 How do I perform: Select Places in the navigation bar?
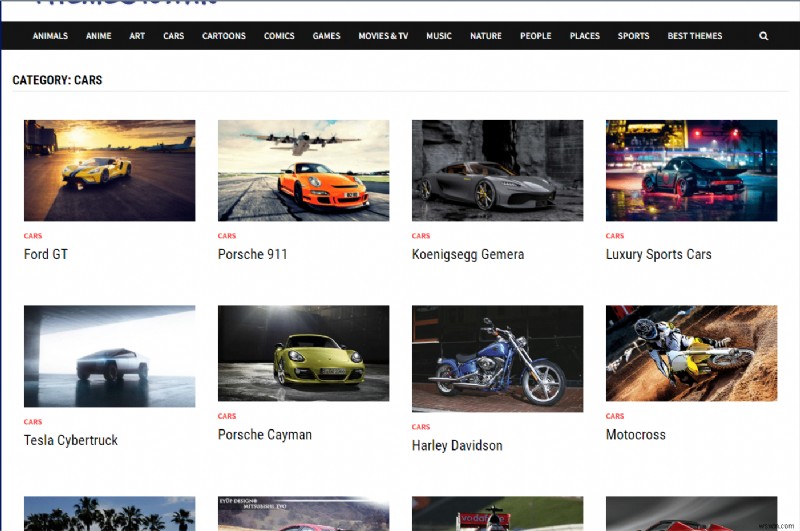(x=585, y=36)
